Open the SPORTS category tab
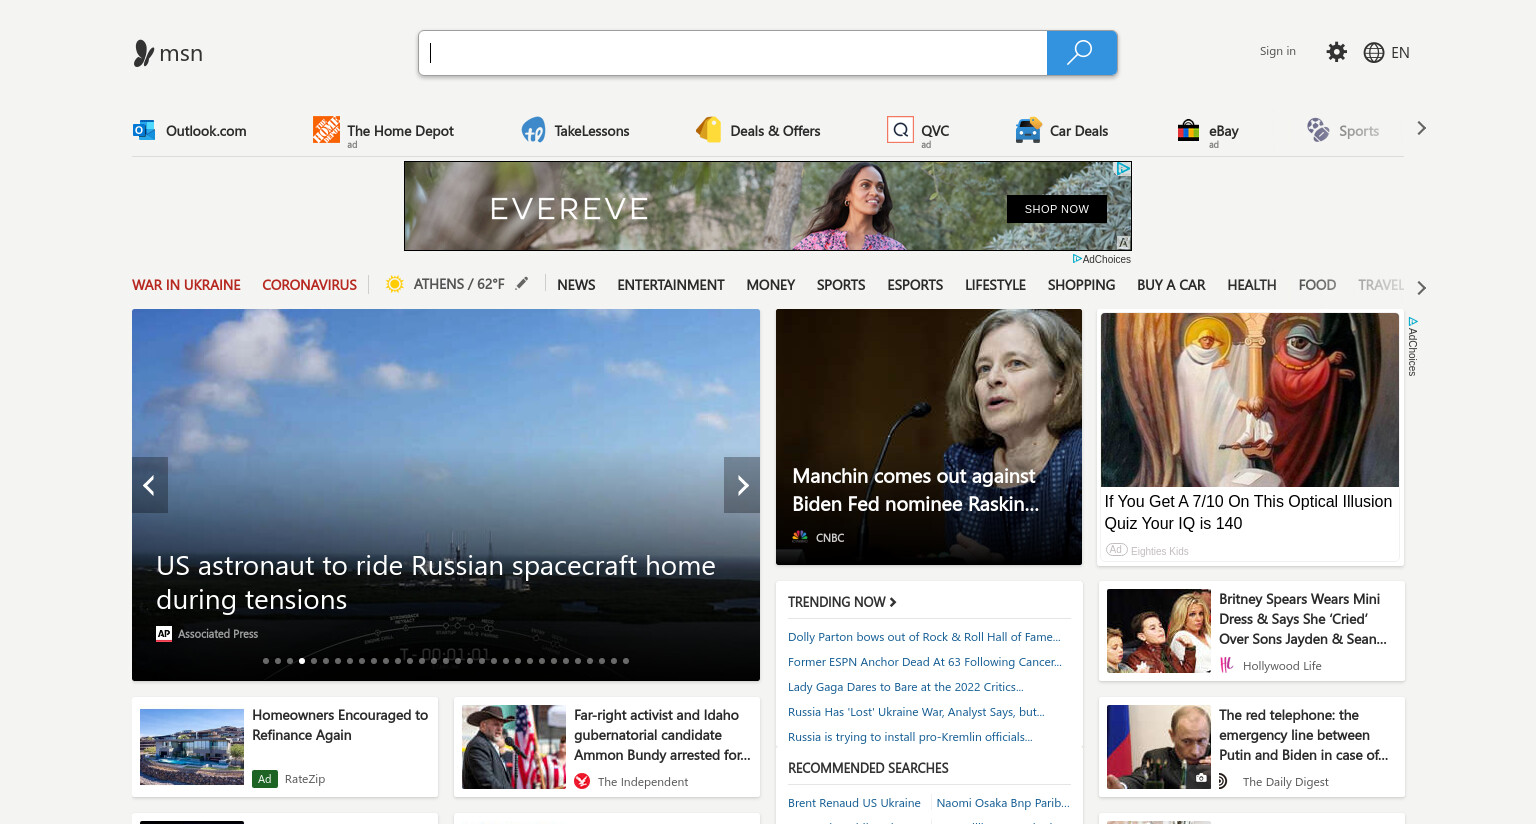Viewport: 1536px width, 824px height. pos(841,285)
